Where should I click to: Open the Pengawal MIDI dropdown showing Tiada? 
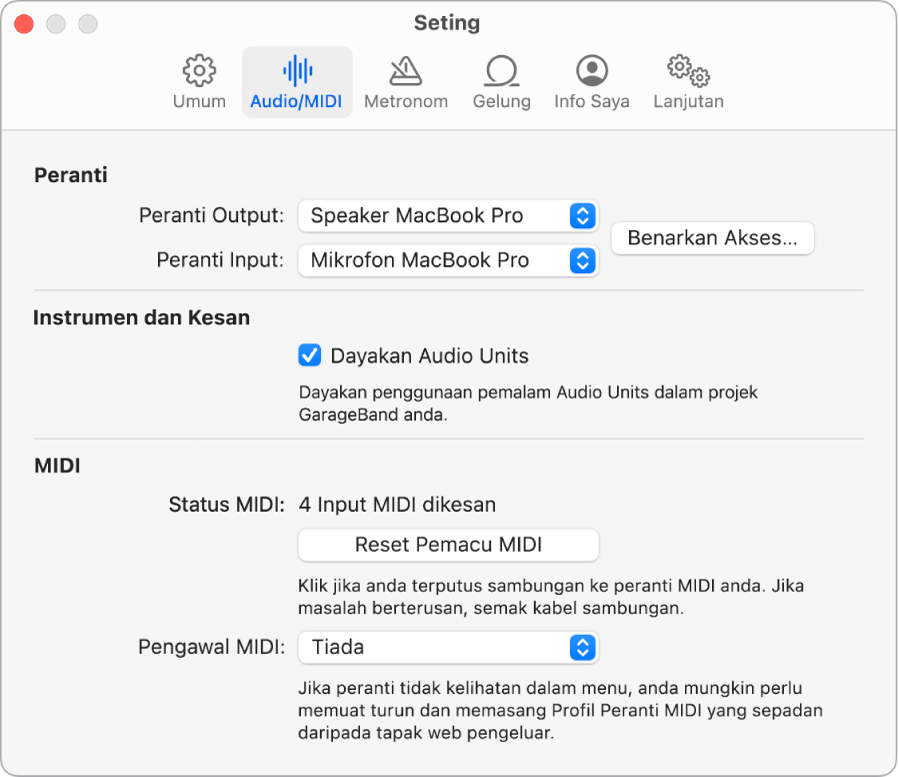pos(447,647)
